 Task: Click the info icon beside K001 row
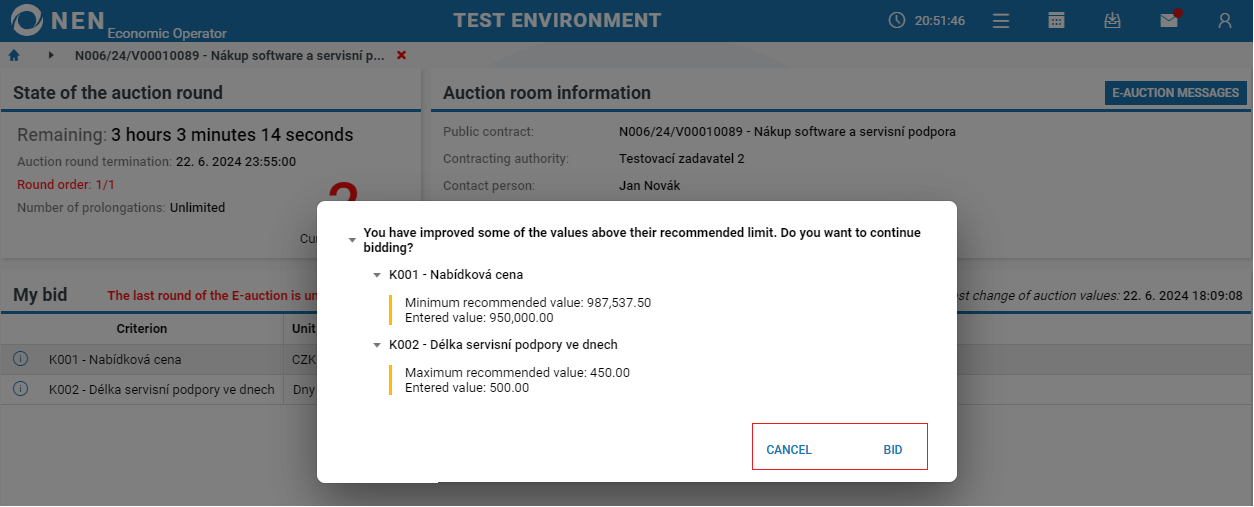[20, 359]
